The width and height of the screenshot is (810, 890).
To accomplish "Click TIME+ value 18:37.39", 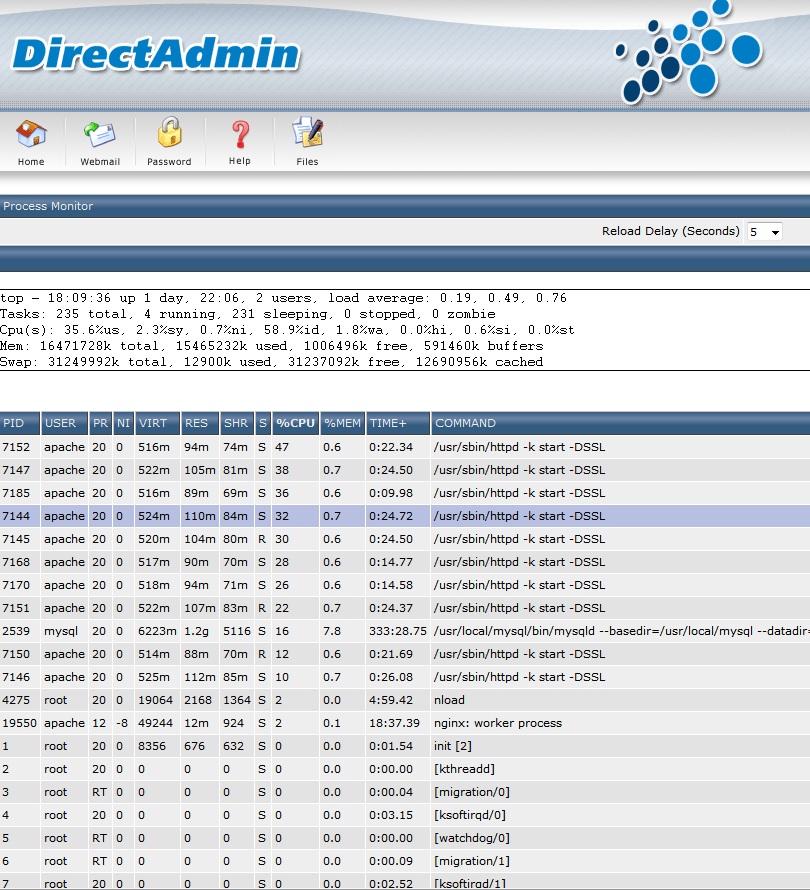I will point(394,723).
